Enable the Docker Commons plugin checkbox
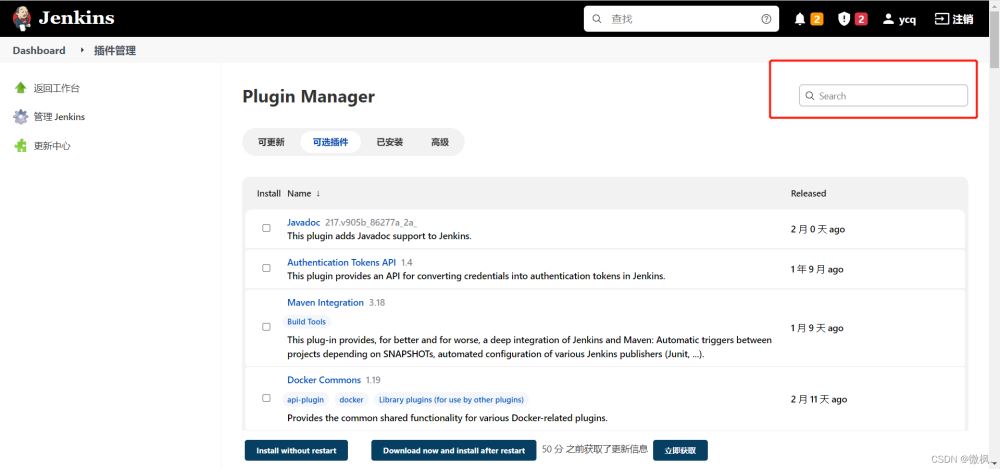The image size is (1000, 469). click(x=267, y=398)
